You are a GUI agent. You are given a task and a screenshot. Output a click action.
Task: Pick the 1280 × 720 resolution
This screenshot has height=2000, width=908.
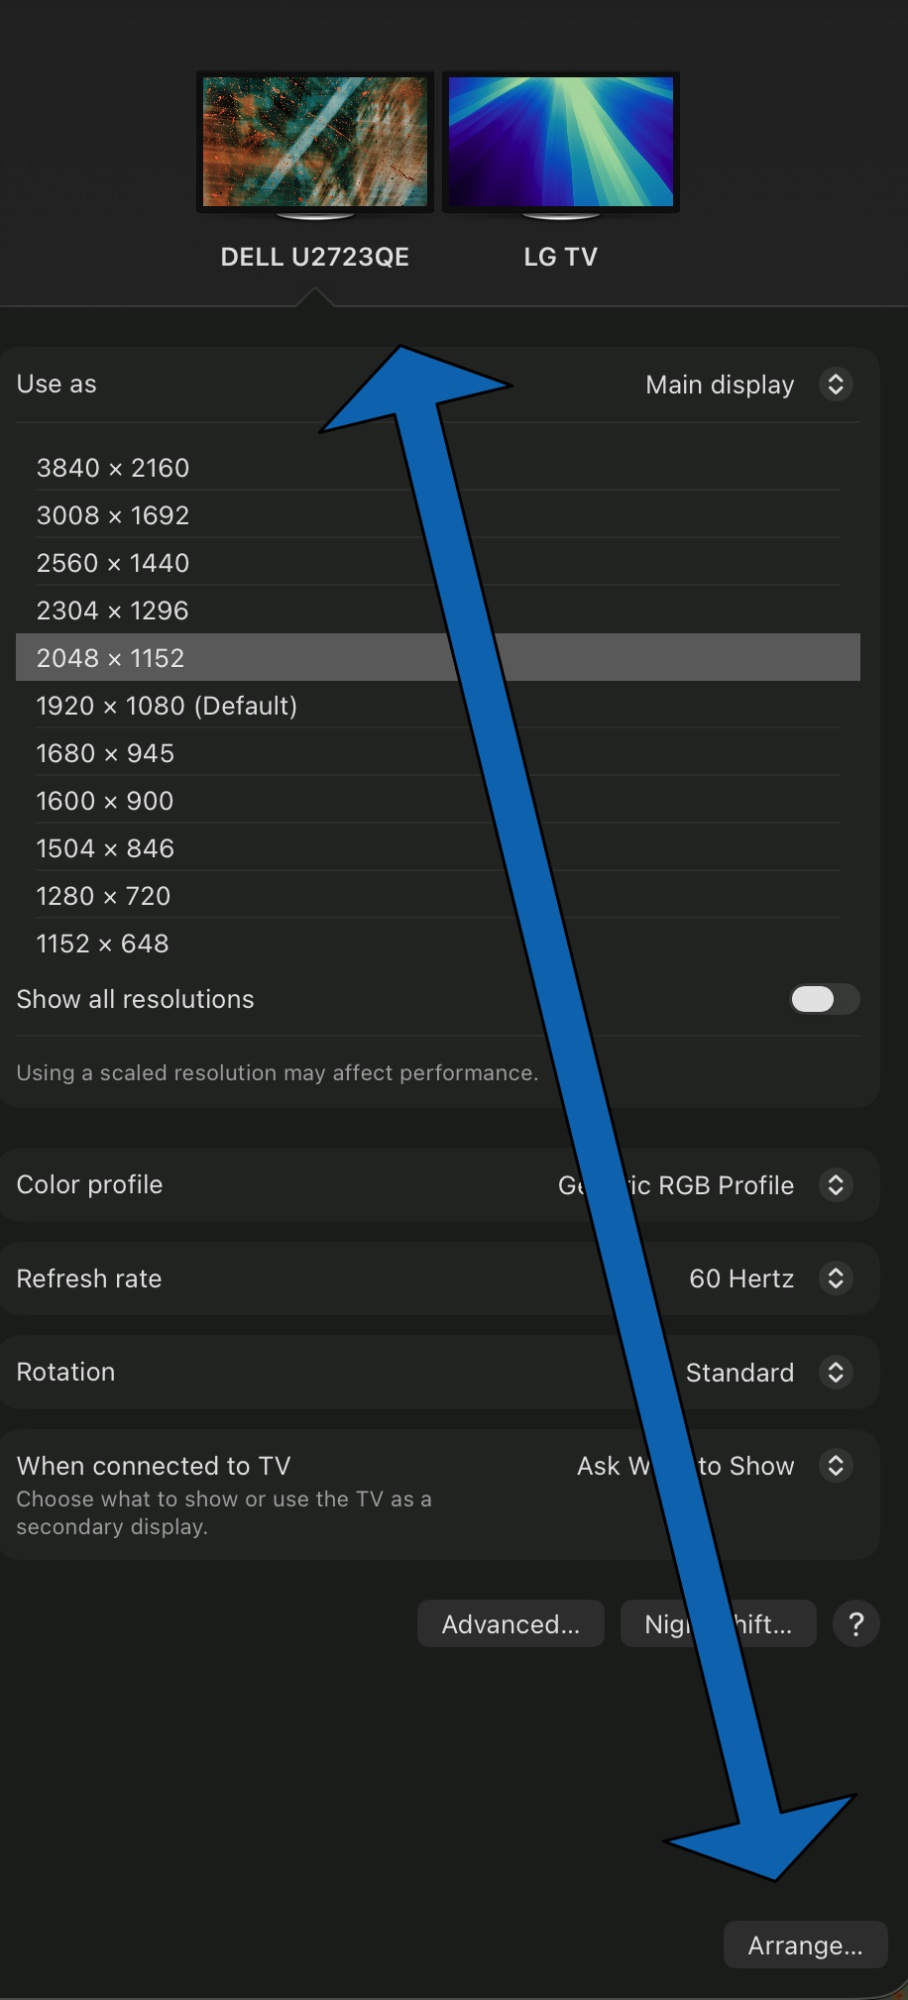click(x=104, y=896)
